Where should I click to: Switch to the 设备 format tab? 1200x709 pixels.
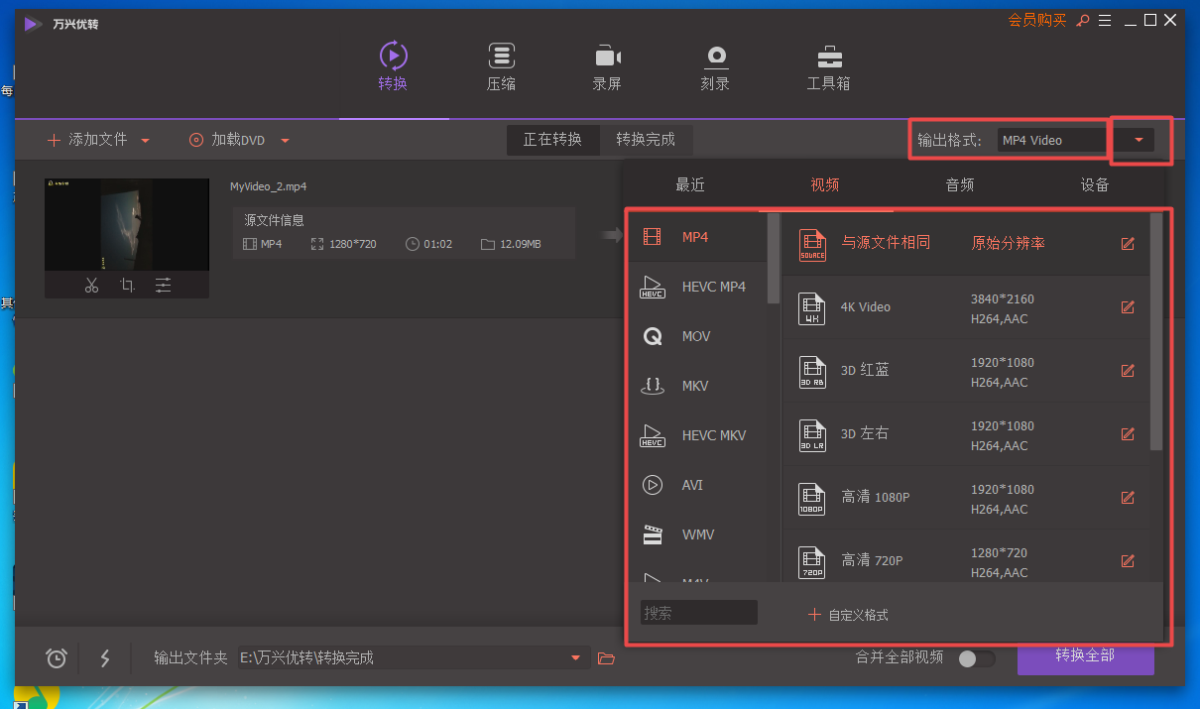click(x=1094, y=185)
